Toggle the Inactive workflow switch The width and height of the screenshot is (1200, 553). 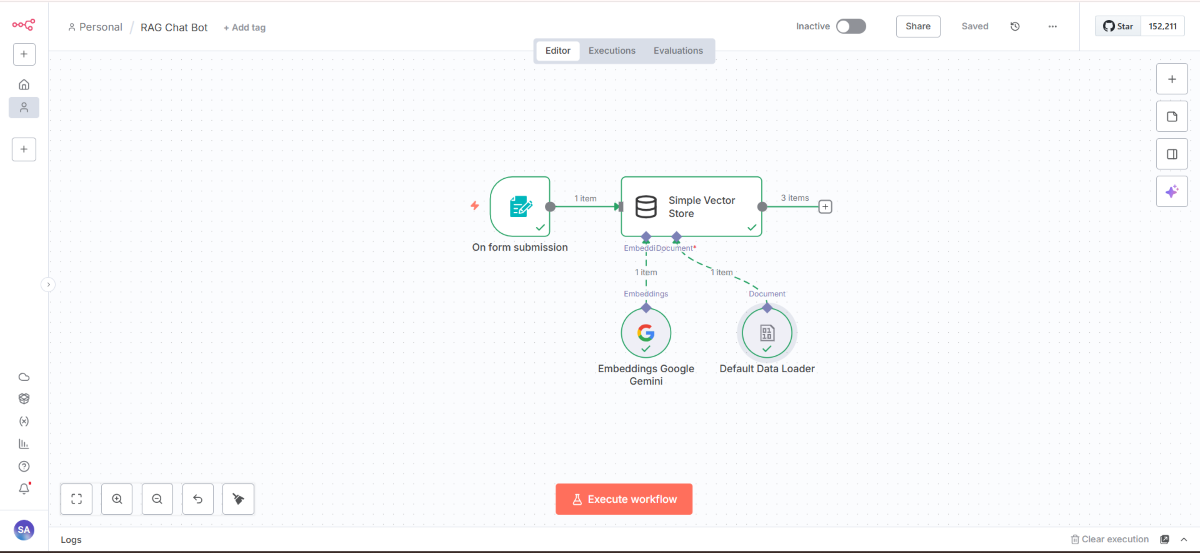[850, 26]
